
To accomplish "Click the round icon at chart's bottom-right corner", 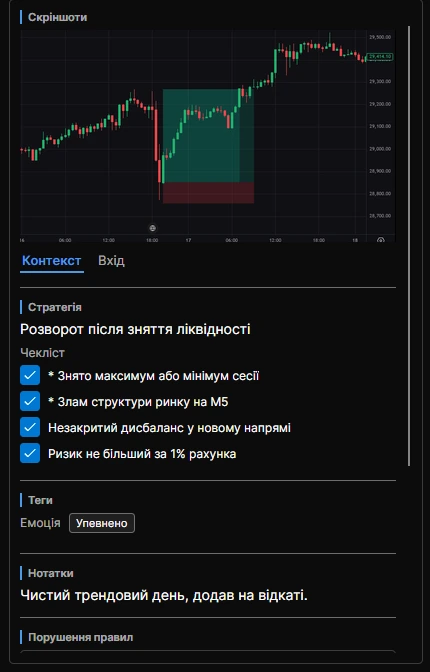I will coord(380,240).
